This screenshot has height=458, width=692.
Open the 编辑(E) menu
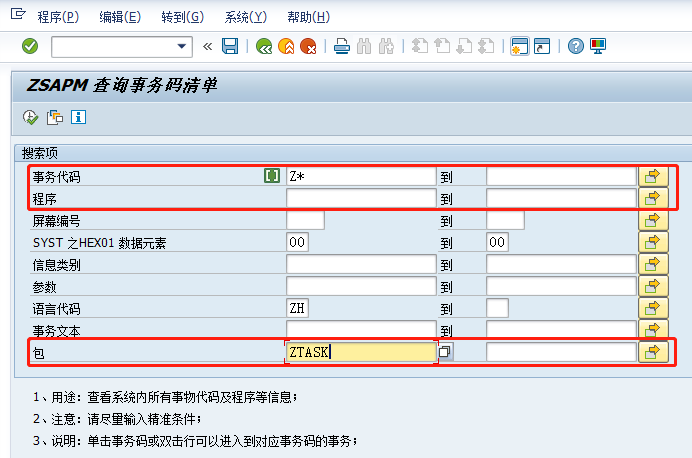click(x=120, y=17)
